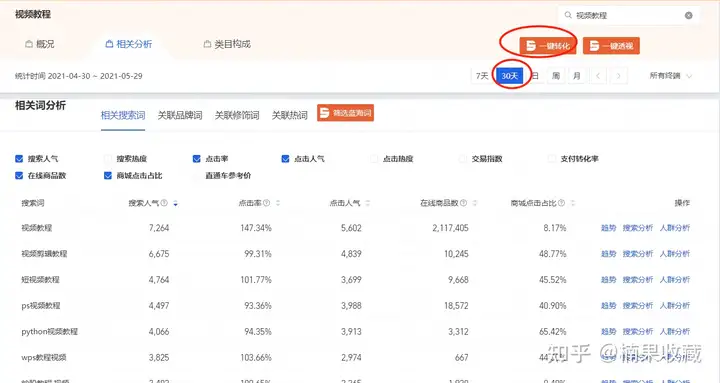Click help icon next to 在线商品数 header

click(463, 203)
